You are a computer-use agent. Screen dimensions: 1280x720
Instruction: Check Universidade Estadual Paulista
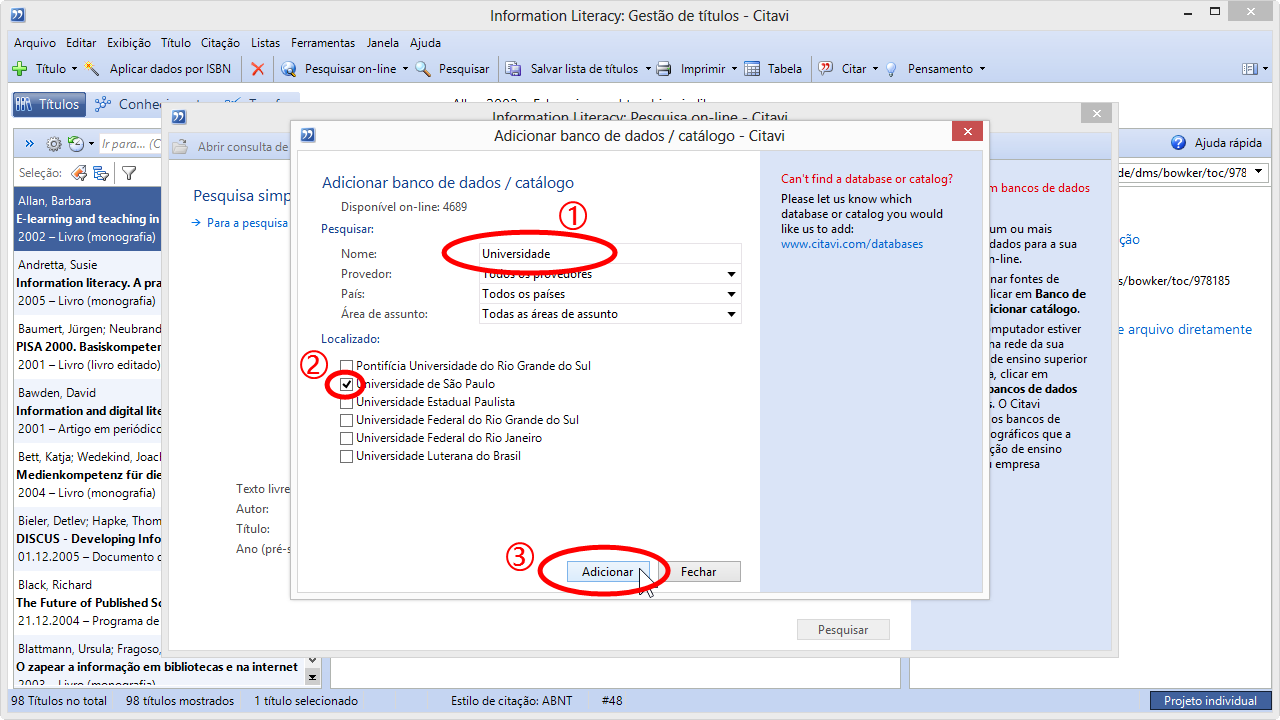pyautogui.click(x=347, y=402)
